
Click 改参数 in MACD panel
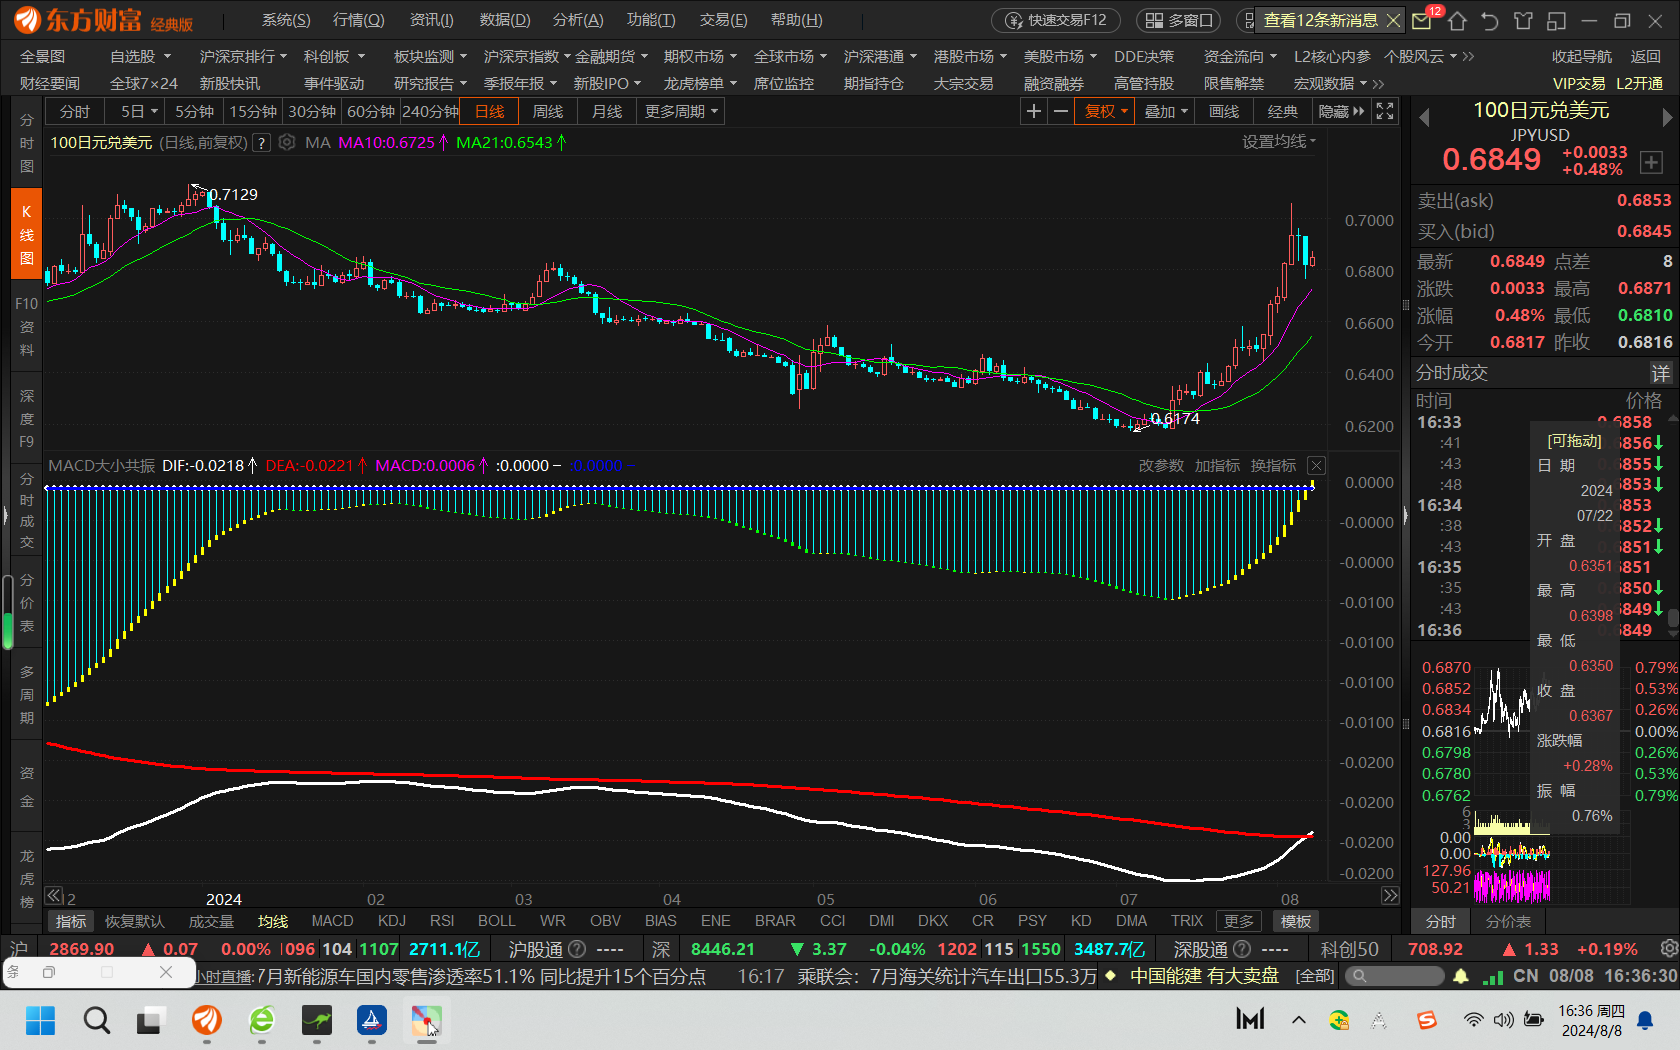[1160, 465]
